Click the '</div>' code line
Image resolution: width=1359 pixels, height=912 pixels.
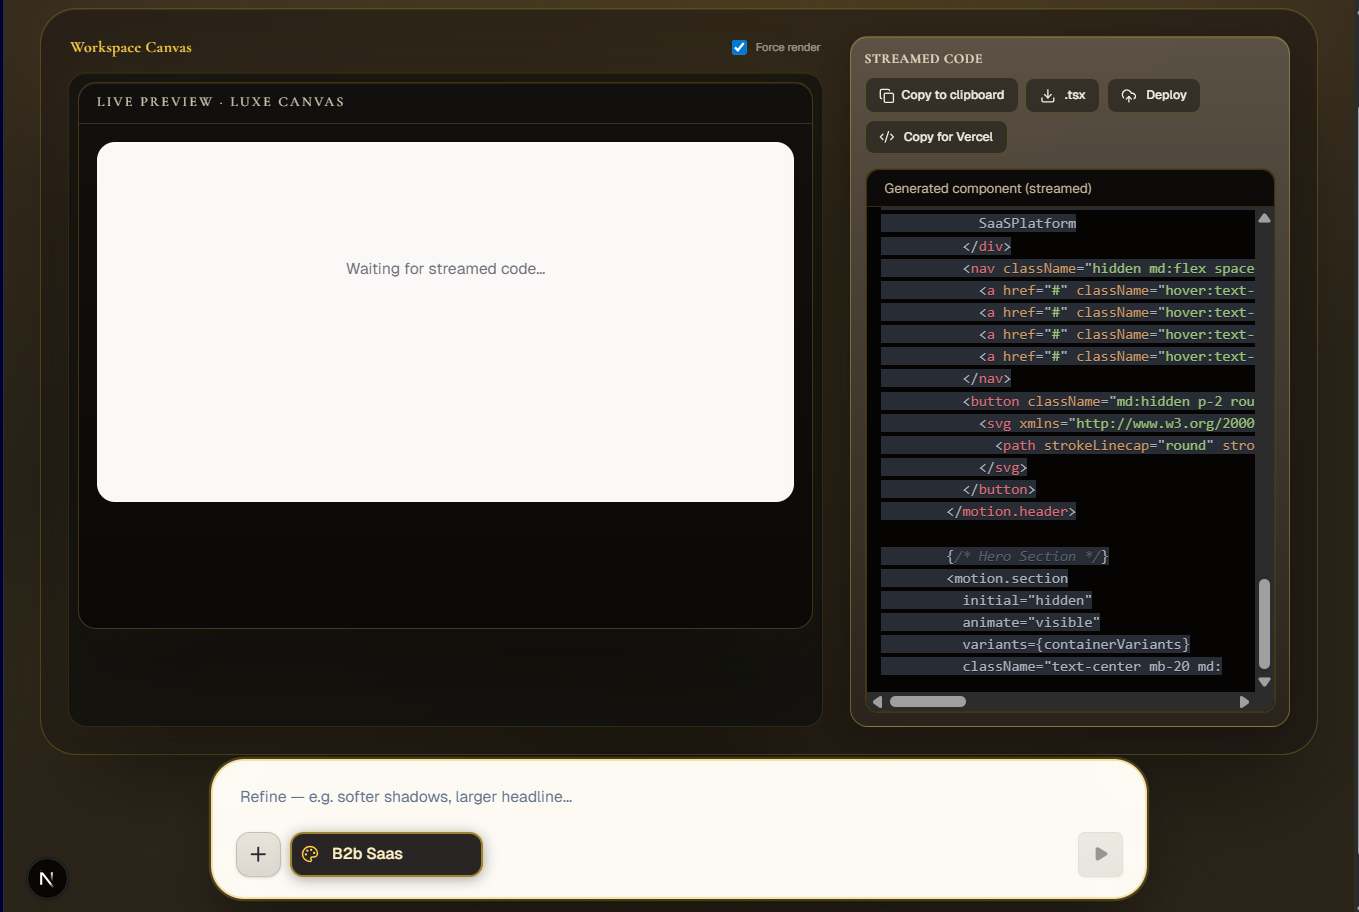tap(987, 247)
